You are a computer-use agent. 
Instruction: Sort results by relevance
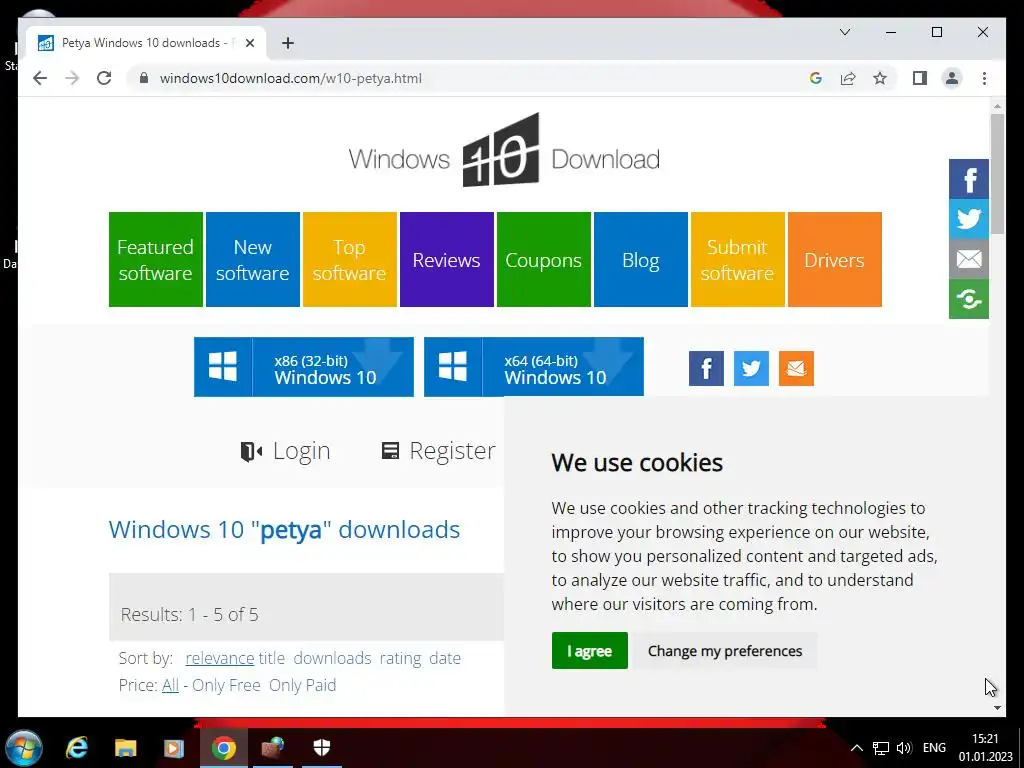pos(219,658)
